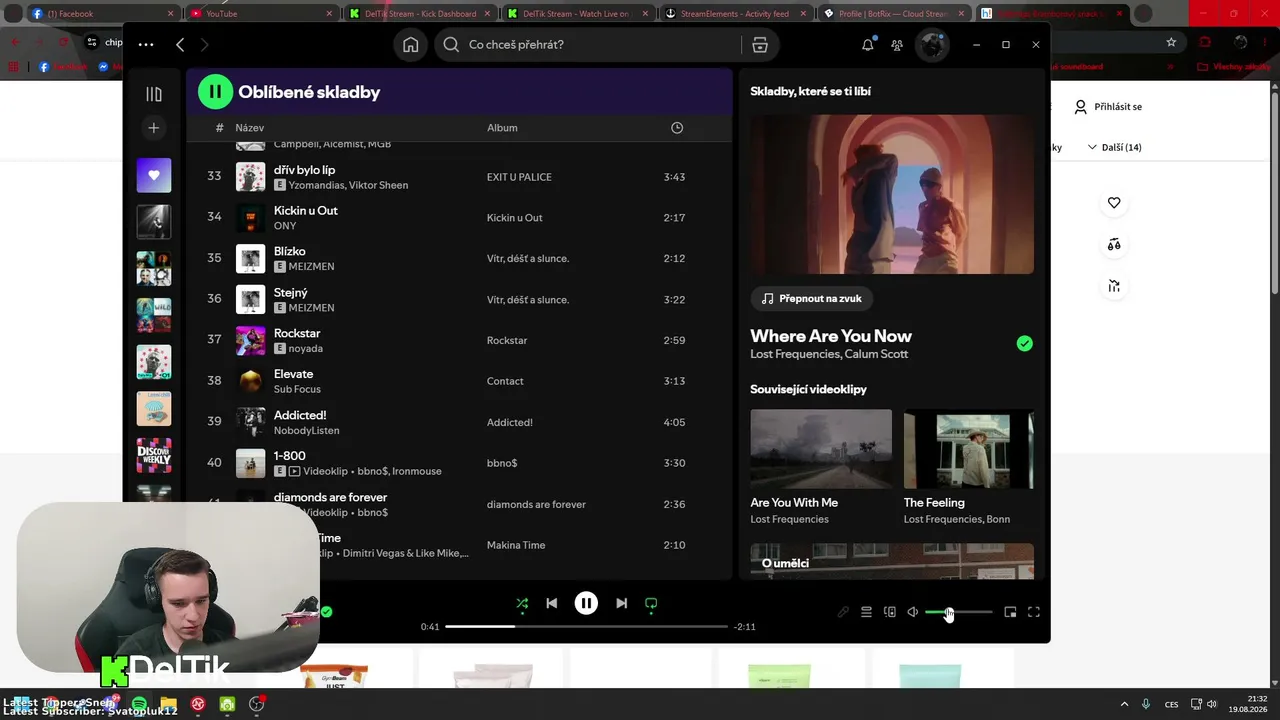Screen dimensions: 1280x720
Task: Switch to the DelTik Stream - Kick Dashboard tab
Action: (x=418, y=14)
